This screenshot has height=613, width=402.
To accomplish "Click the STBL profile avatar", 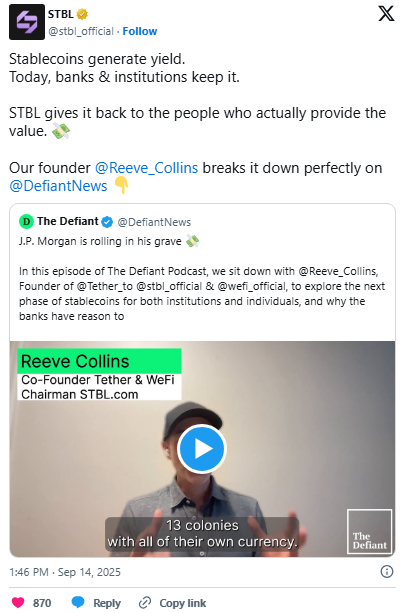I will coord(27,22).
